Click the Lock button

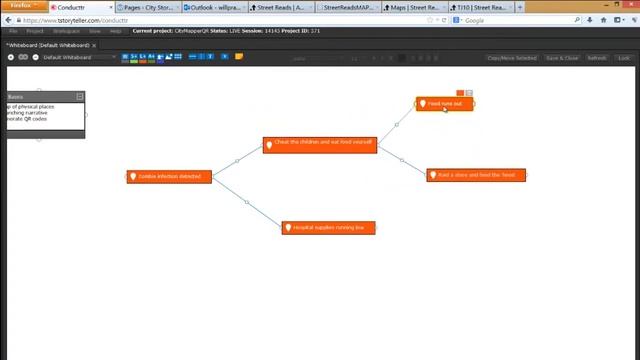[x=623, y=58]
